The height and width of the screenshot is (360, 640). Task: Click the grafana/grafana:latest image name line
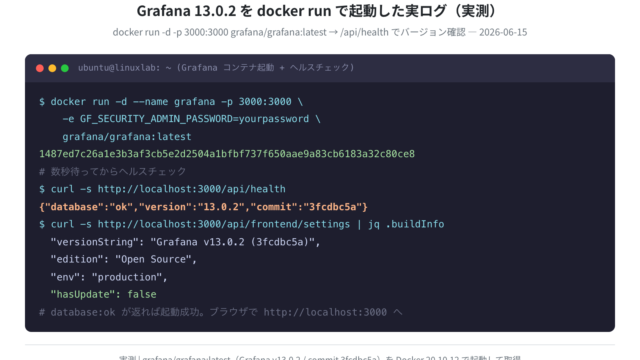coord(127,137)
